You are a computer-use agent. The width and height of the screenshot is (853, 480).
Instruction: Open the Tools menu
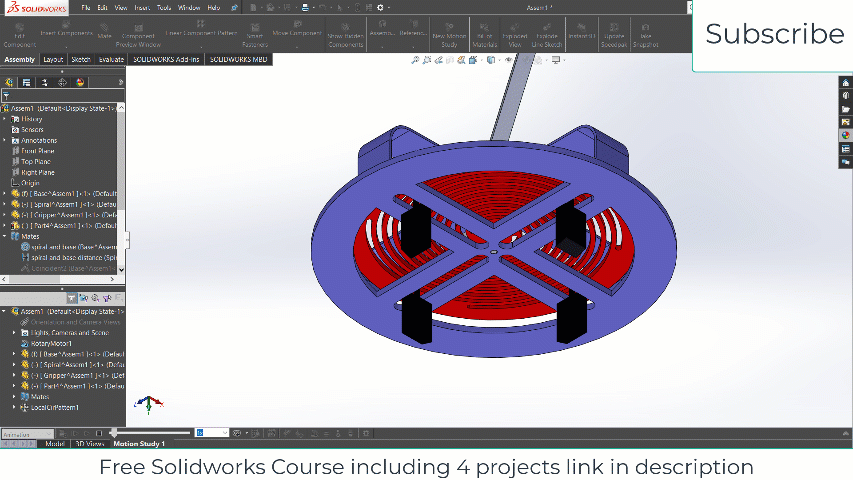164,8
